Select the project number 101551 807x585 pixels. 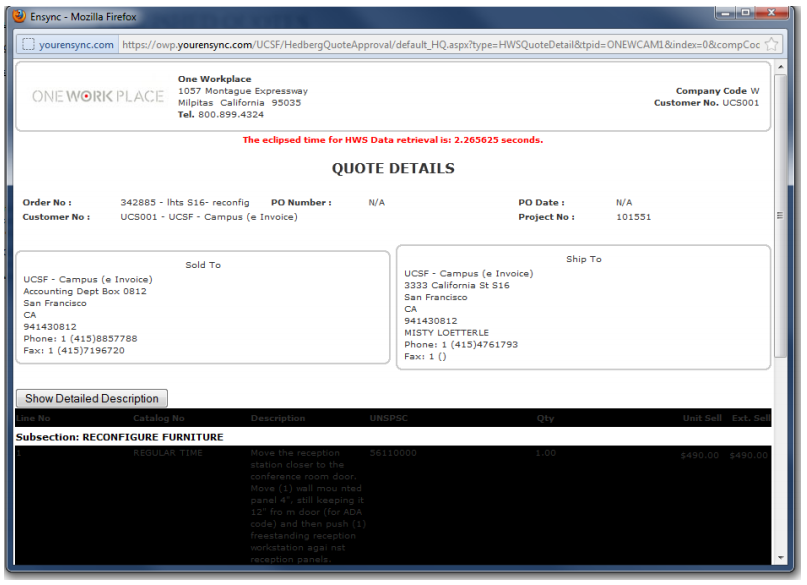coord(634,217)
